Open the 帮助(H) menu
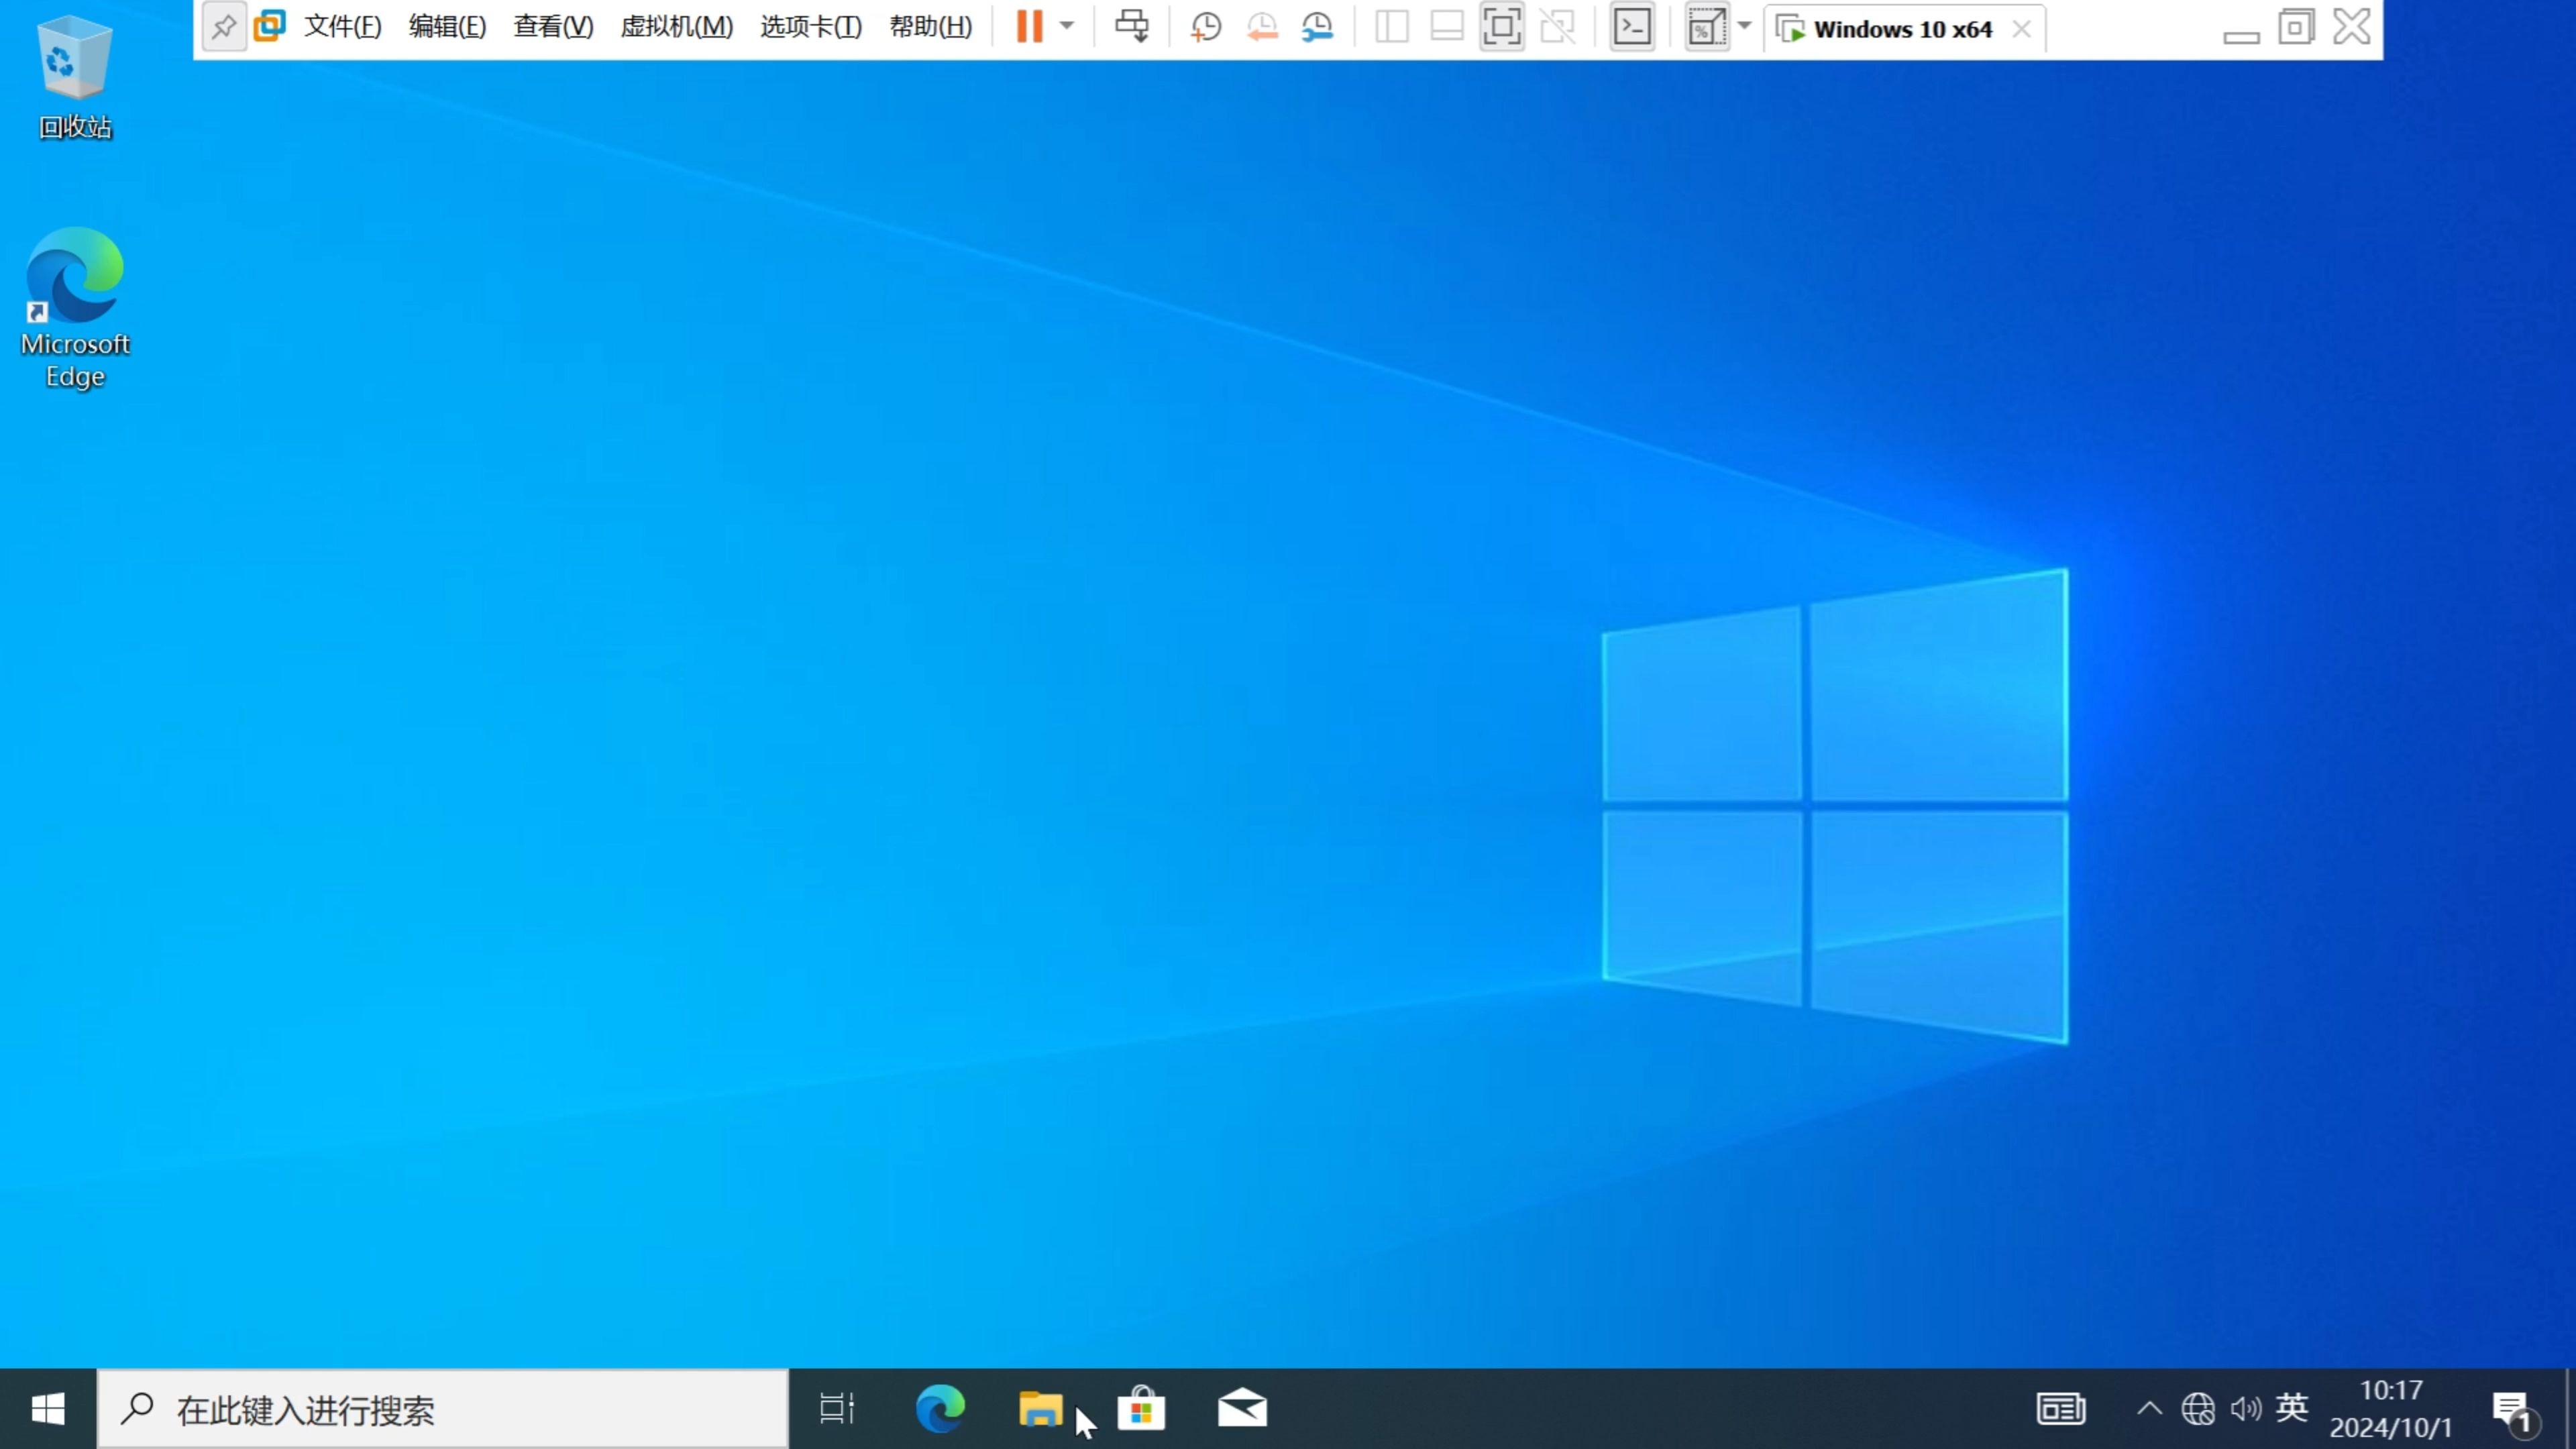The height and width of the screenshot is (1449, 2576). [931, 27]
